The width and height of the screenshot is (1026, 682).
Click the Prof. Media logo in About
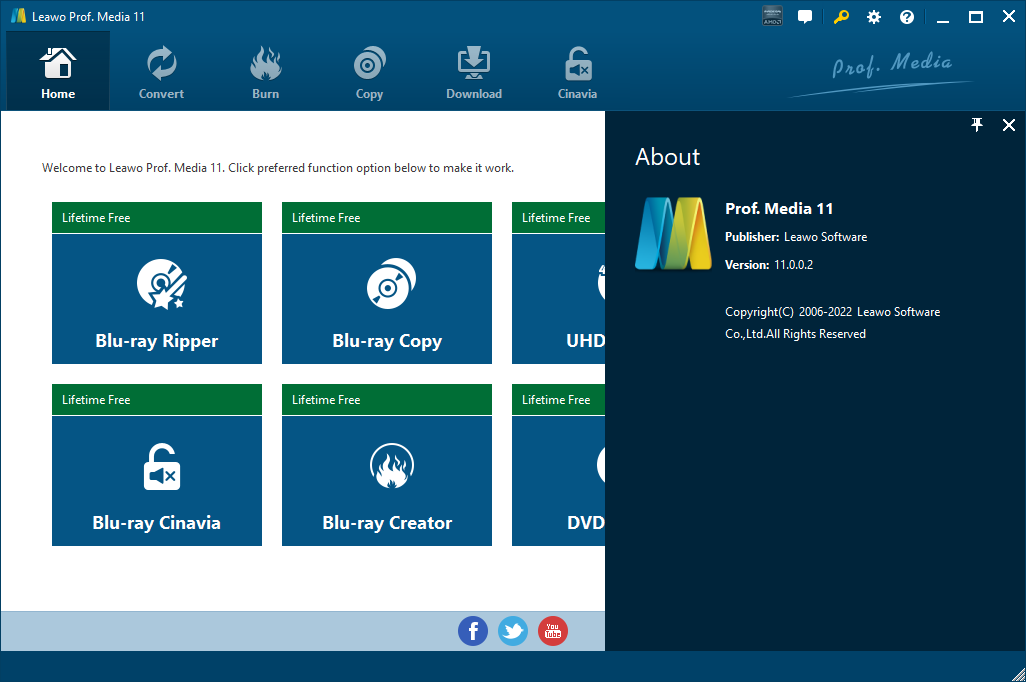point(673,234)
